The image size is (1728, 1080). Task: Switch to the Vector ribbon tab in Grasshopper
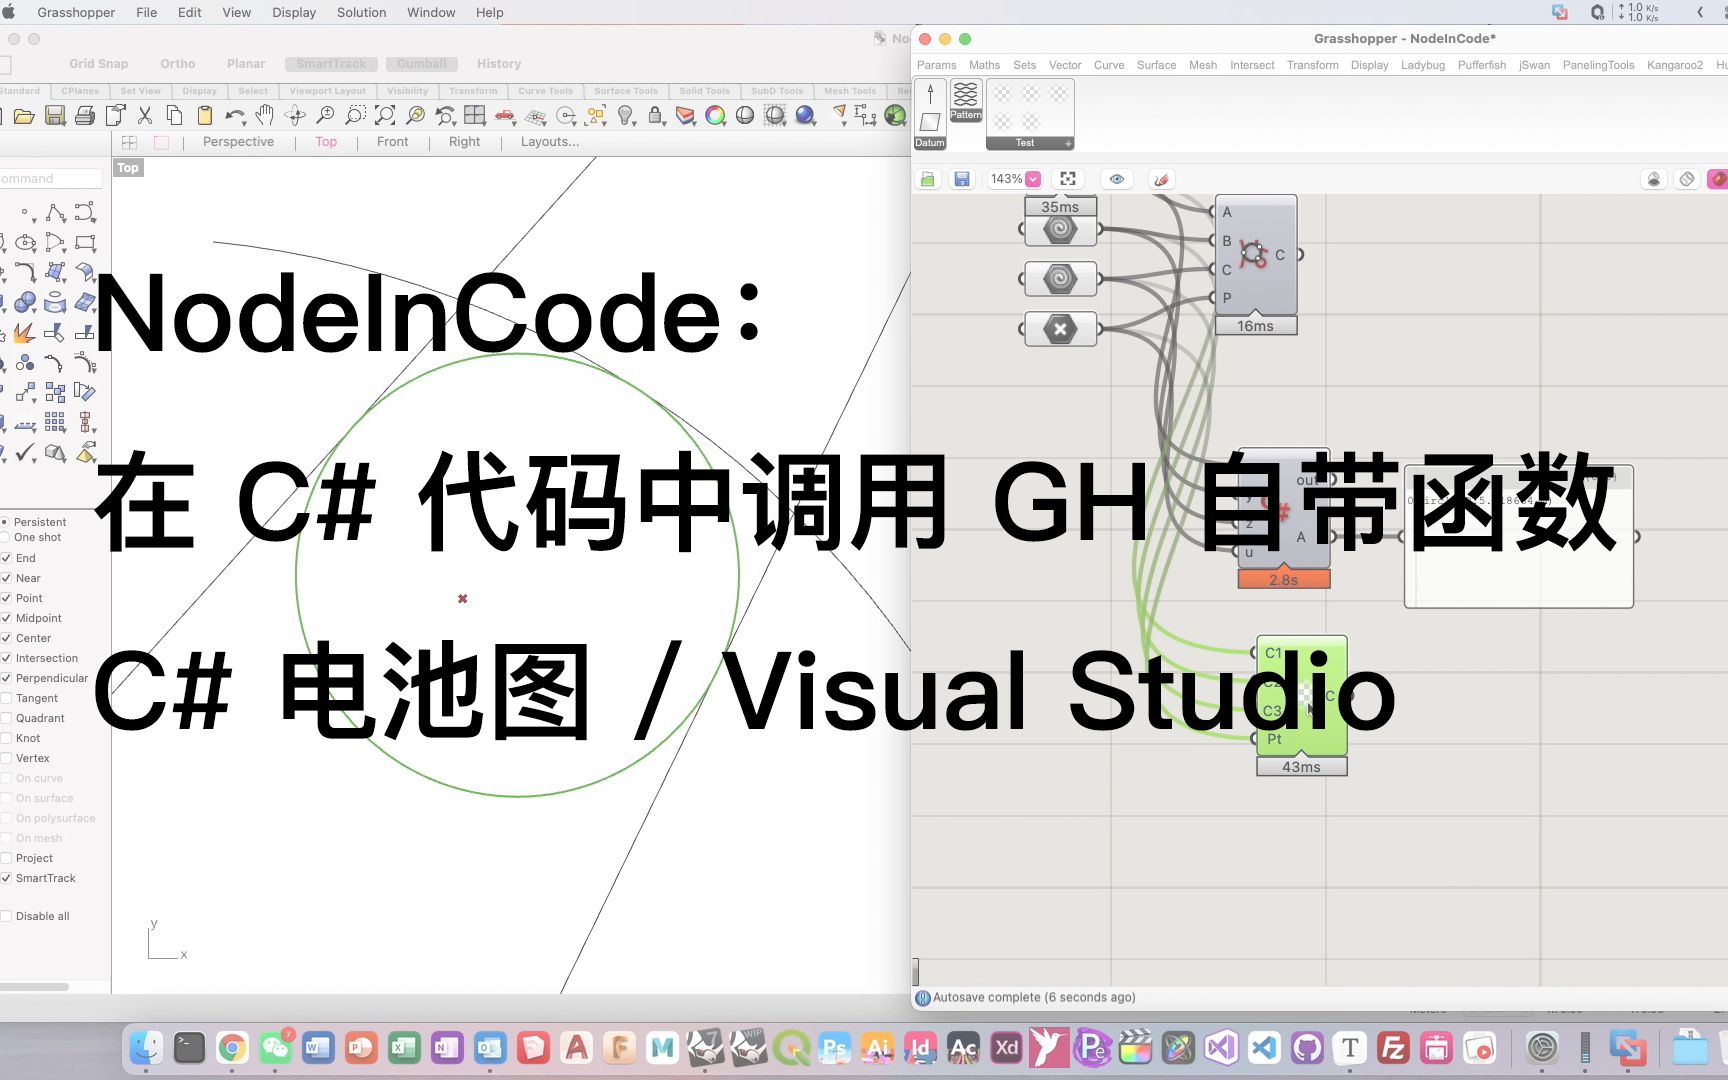(1064, 65)
